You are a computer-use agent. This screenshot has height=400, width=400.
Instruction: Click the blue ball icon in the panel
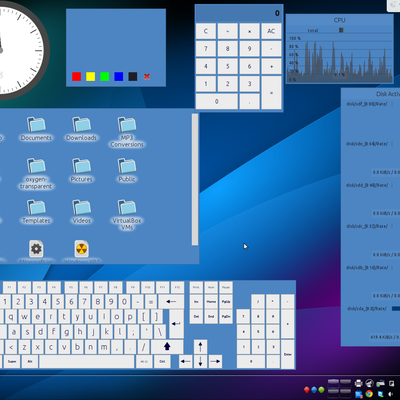click(x=314, y=390)
